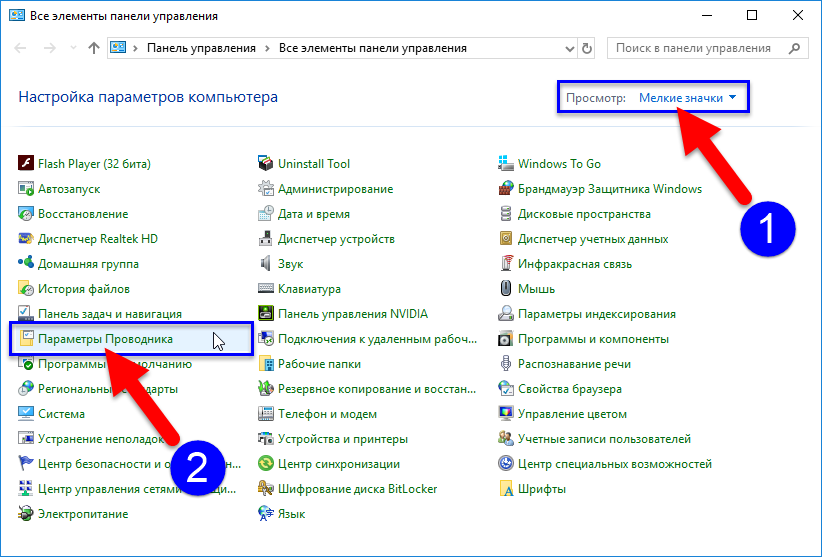Click the Панель управления breadcrumb

(x=201, y=48)
